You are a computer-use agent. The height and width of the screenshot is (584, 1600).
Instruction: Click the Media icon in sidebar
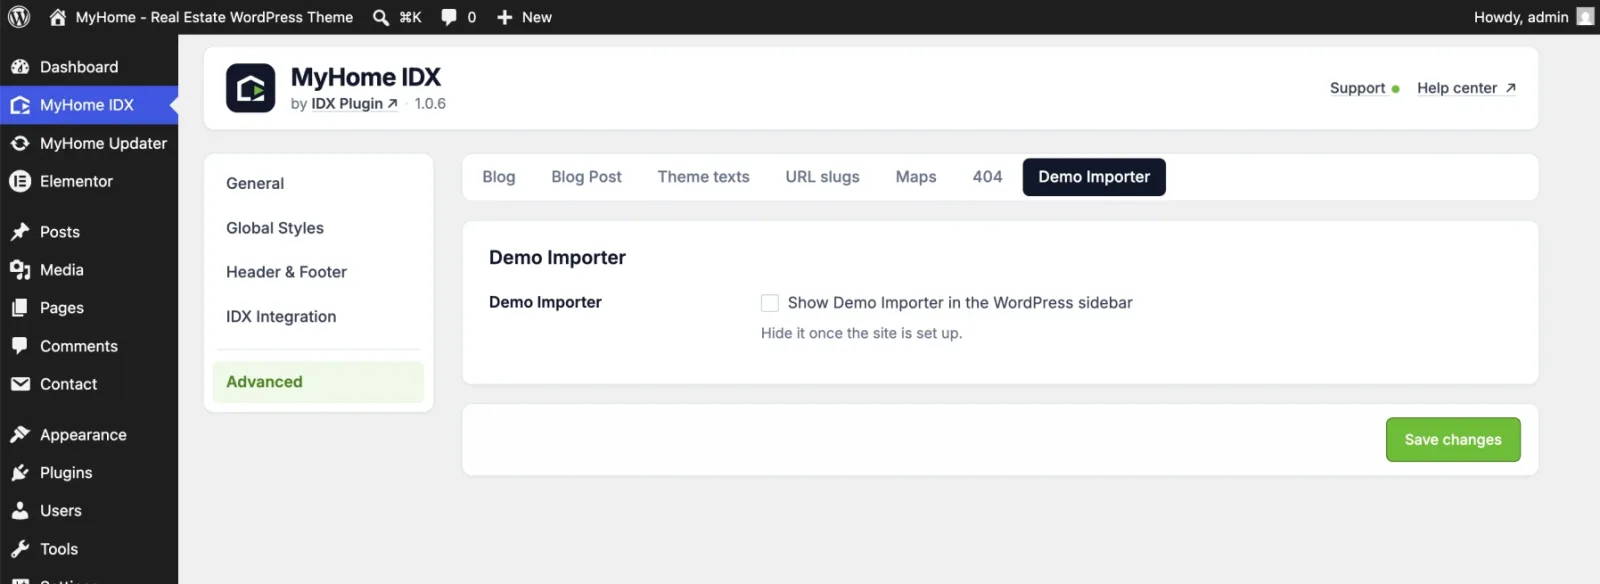(20, 270)
